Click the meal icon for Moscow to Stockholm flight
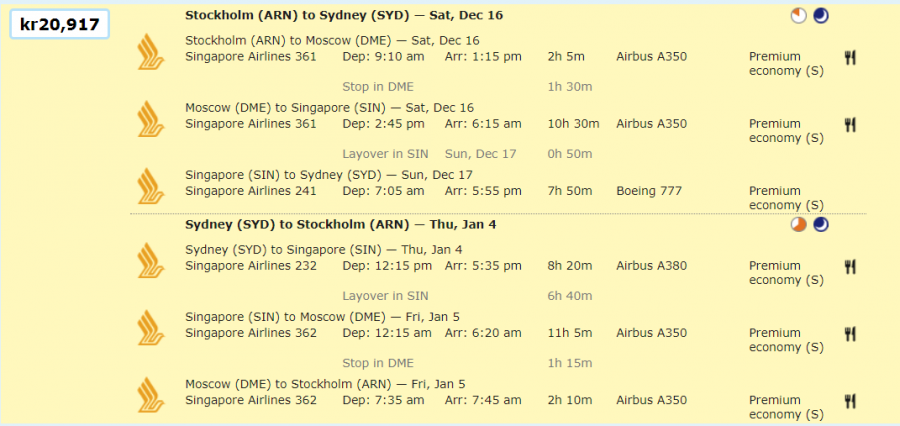The image size is (900, 426). pos(851,400)
